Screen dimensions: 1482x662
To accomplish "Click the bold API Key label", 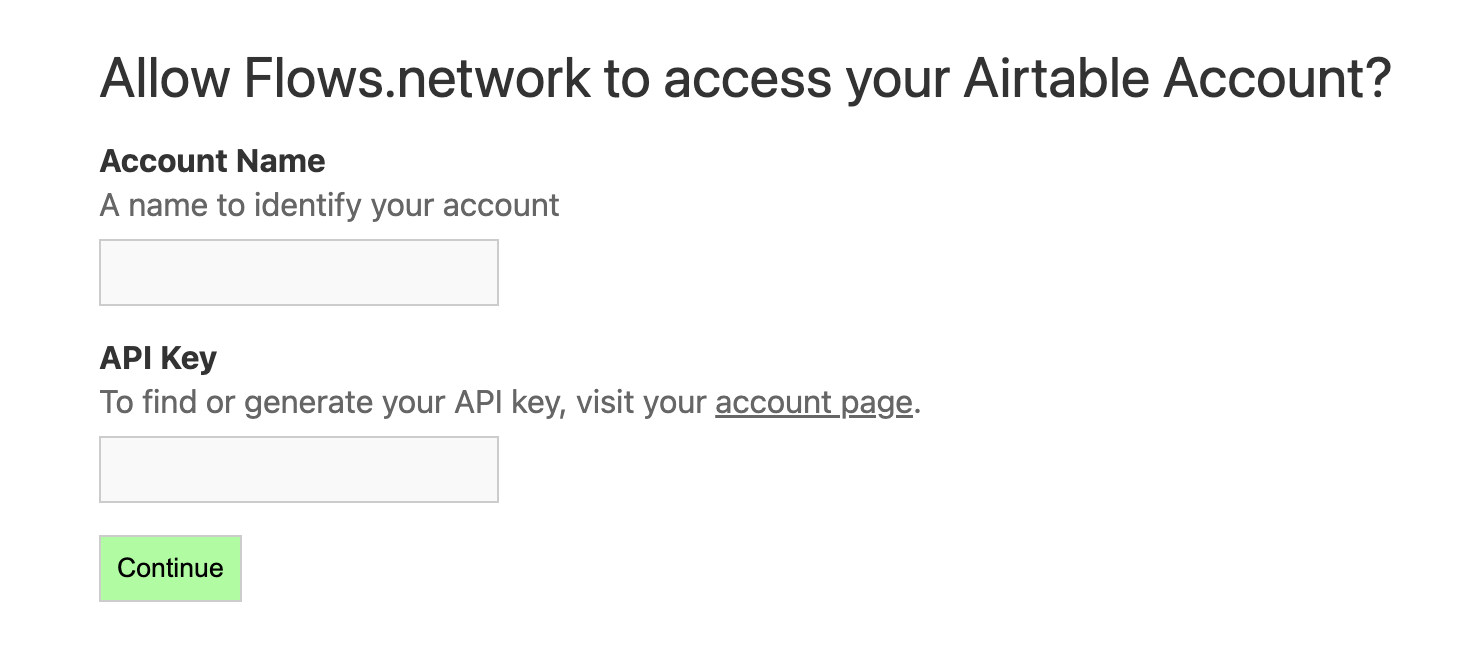I will click(158, 358).
